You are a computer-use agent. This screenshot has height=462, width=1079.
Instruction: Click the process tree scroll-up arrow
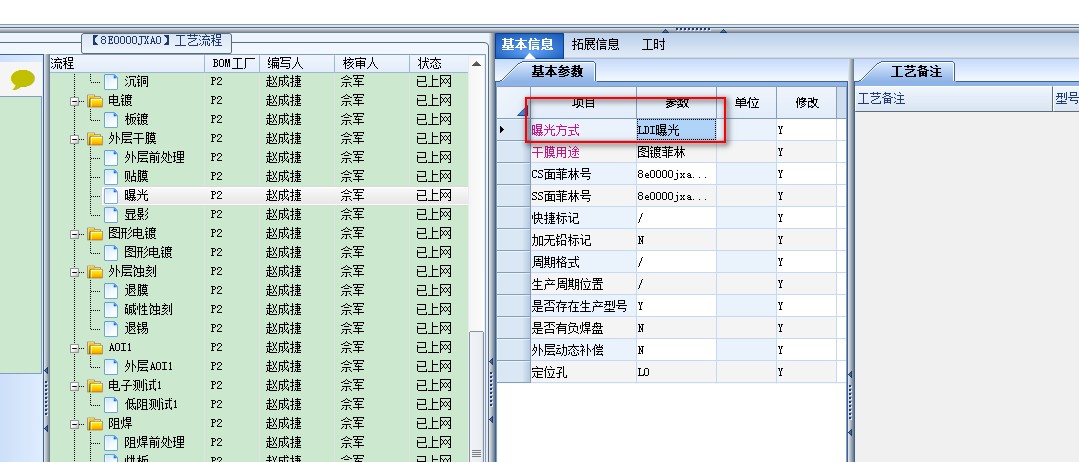[476, 63]
